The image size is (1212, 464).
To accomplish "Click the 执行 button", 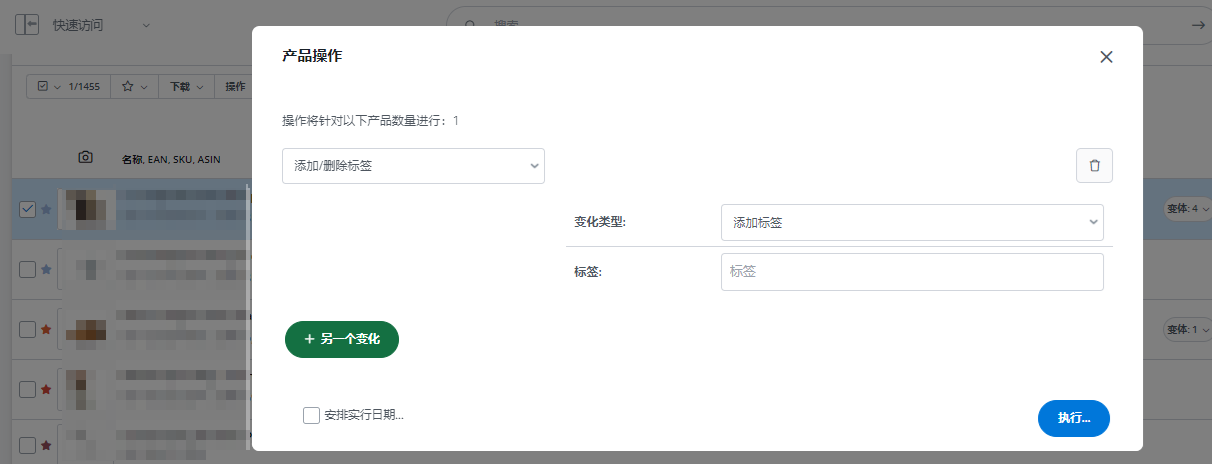I will (x=1074, y=418).
